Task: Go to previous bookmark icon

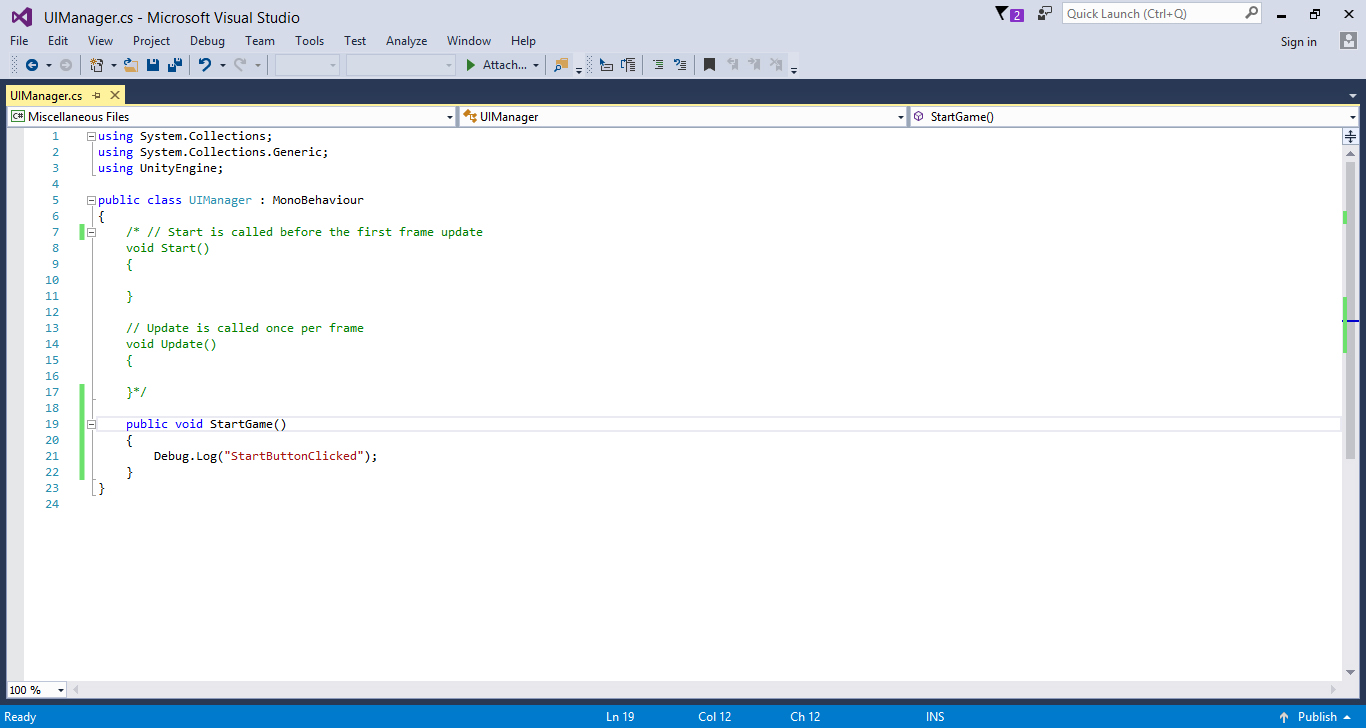Action: [732, 65]
